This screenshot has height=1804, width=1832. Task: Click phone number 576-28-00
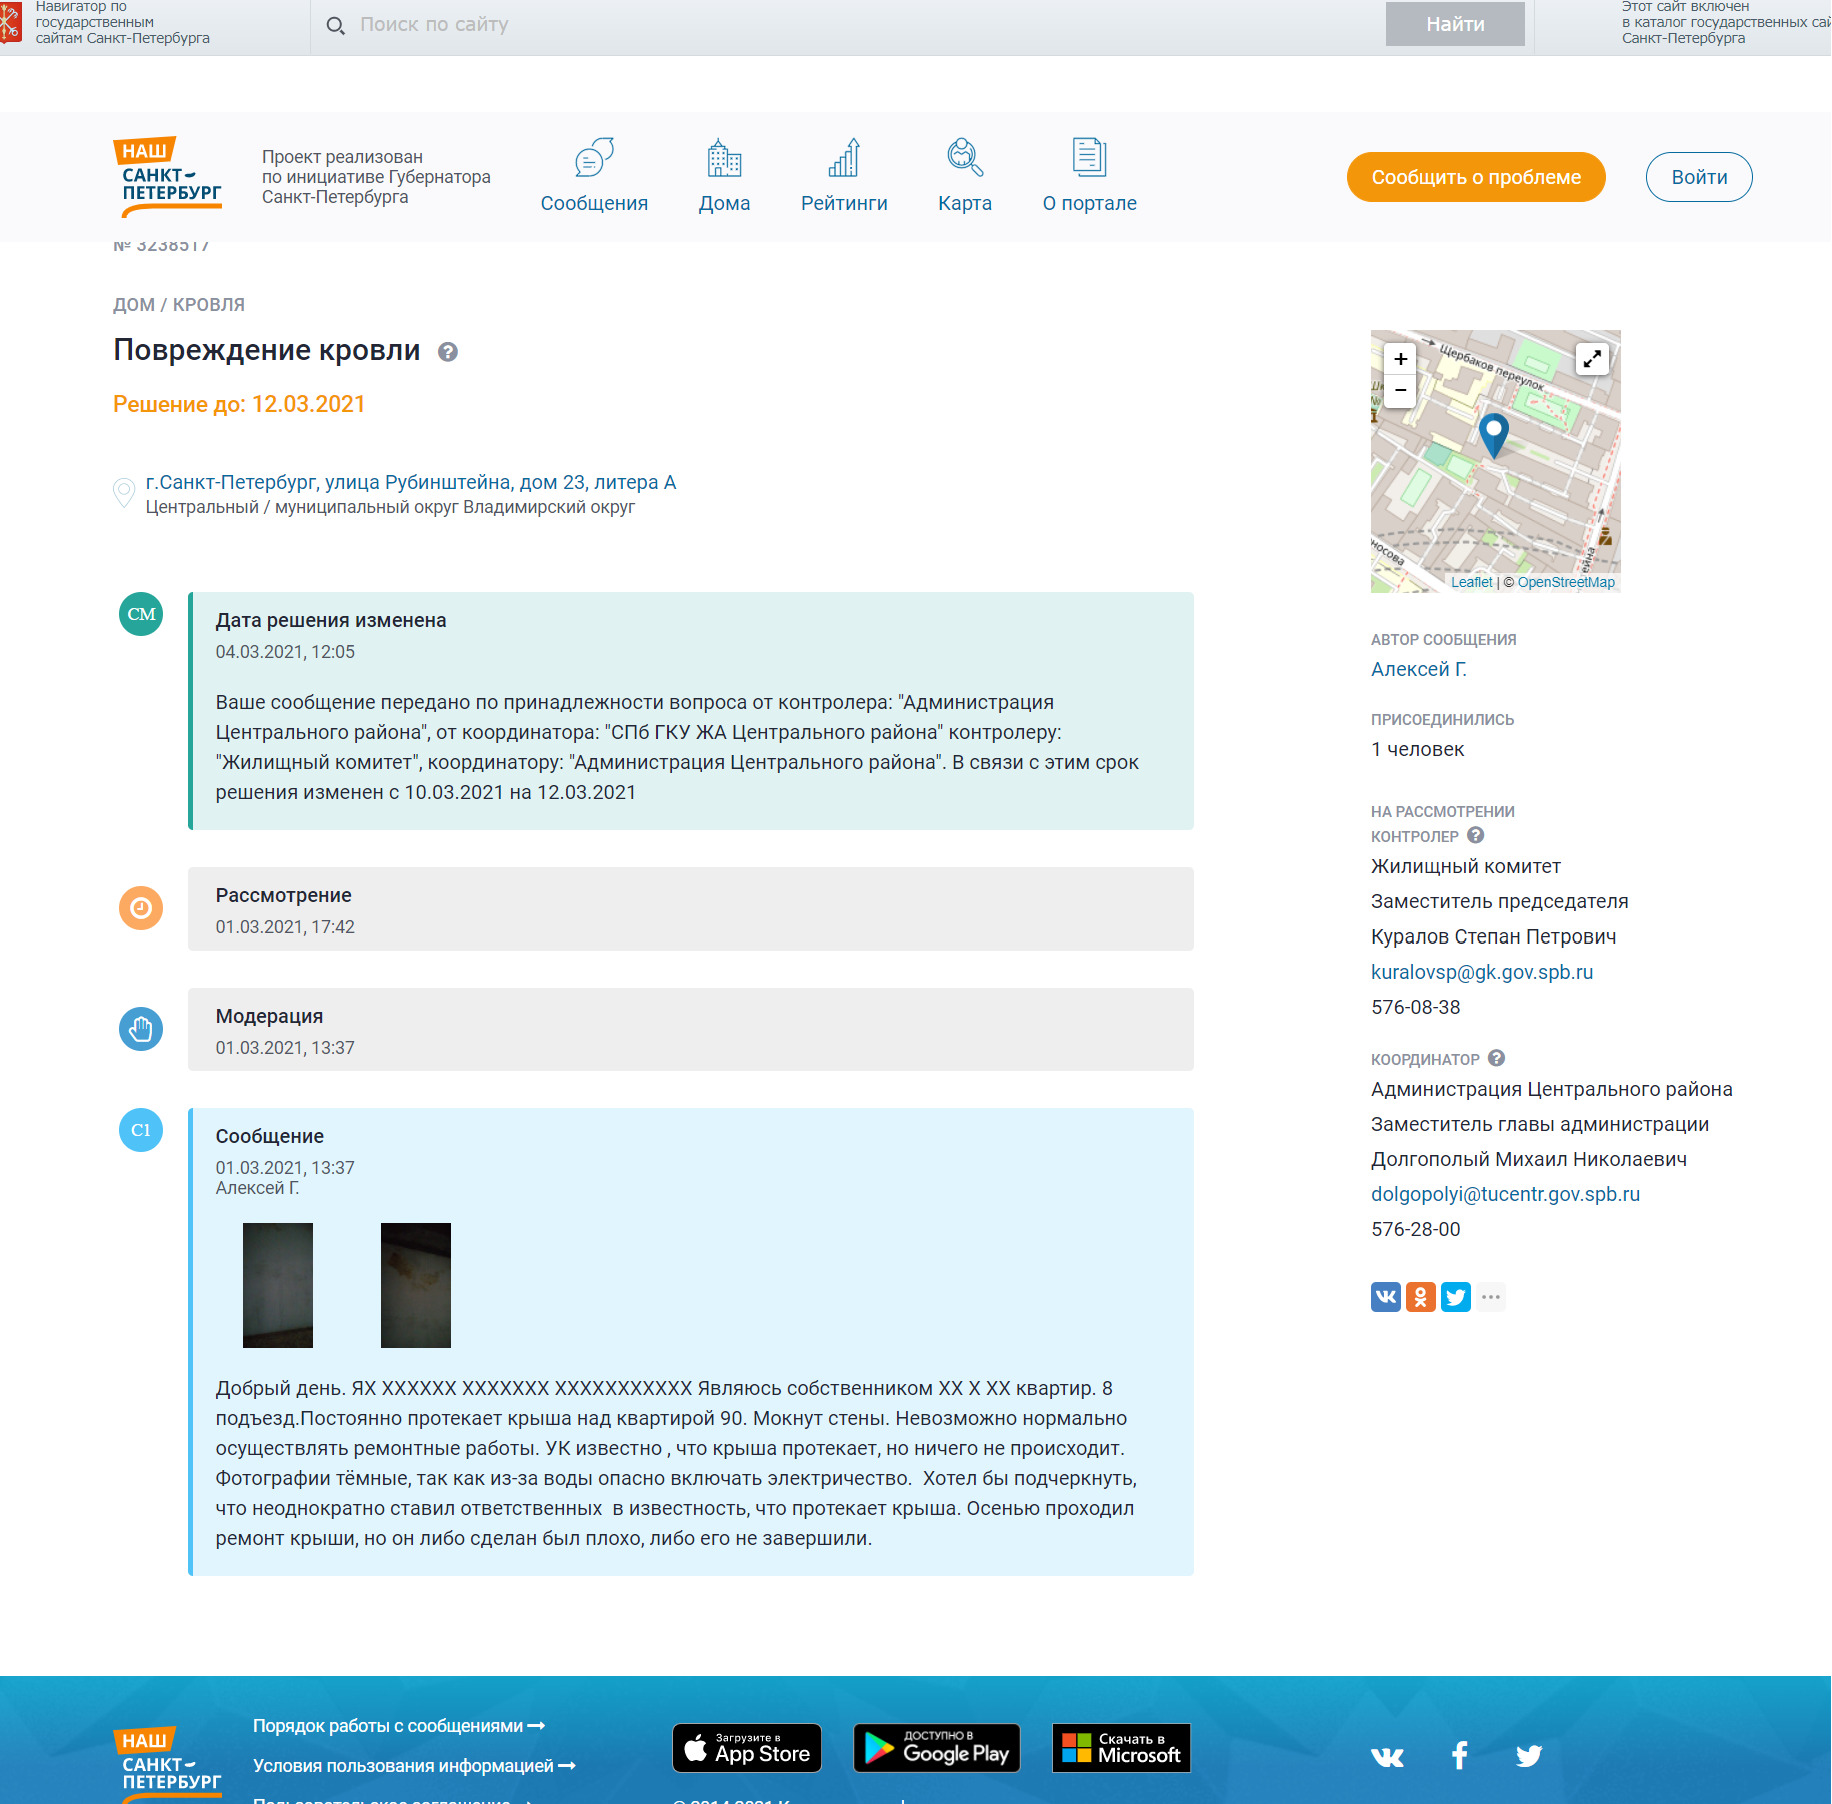click(1416, 1229)
